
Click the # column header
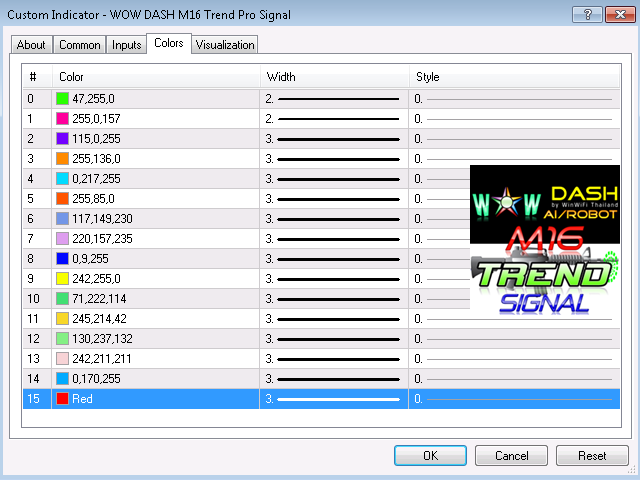[37, 77]
